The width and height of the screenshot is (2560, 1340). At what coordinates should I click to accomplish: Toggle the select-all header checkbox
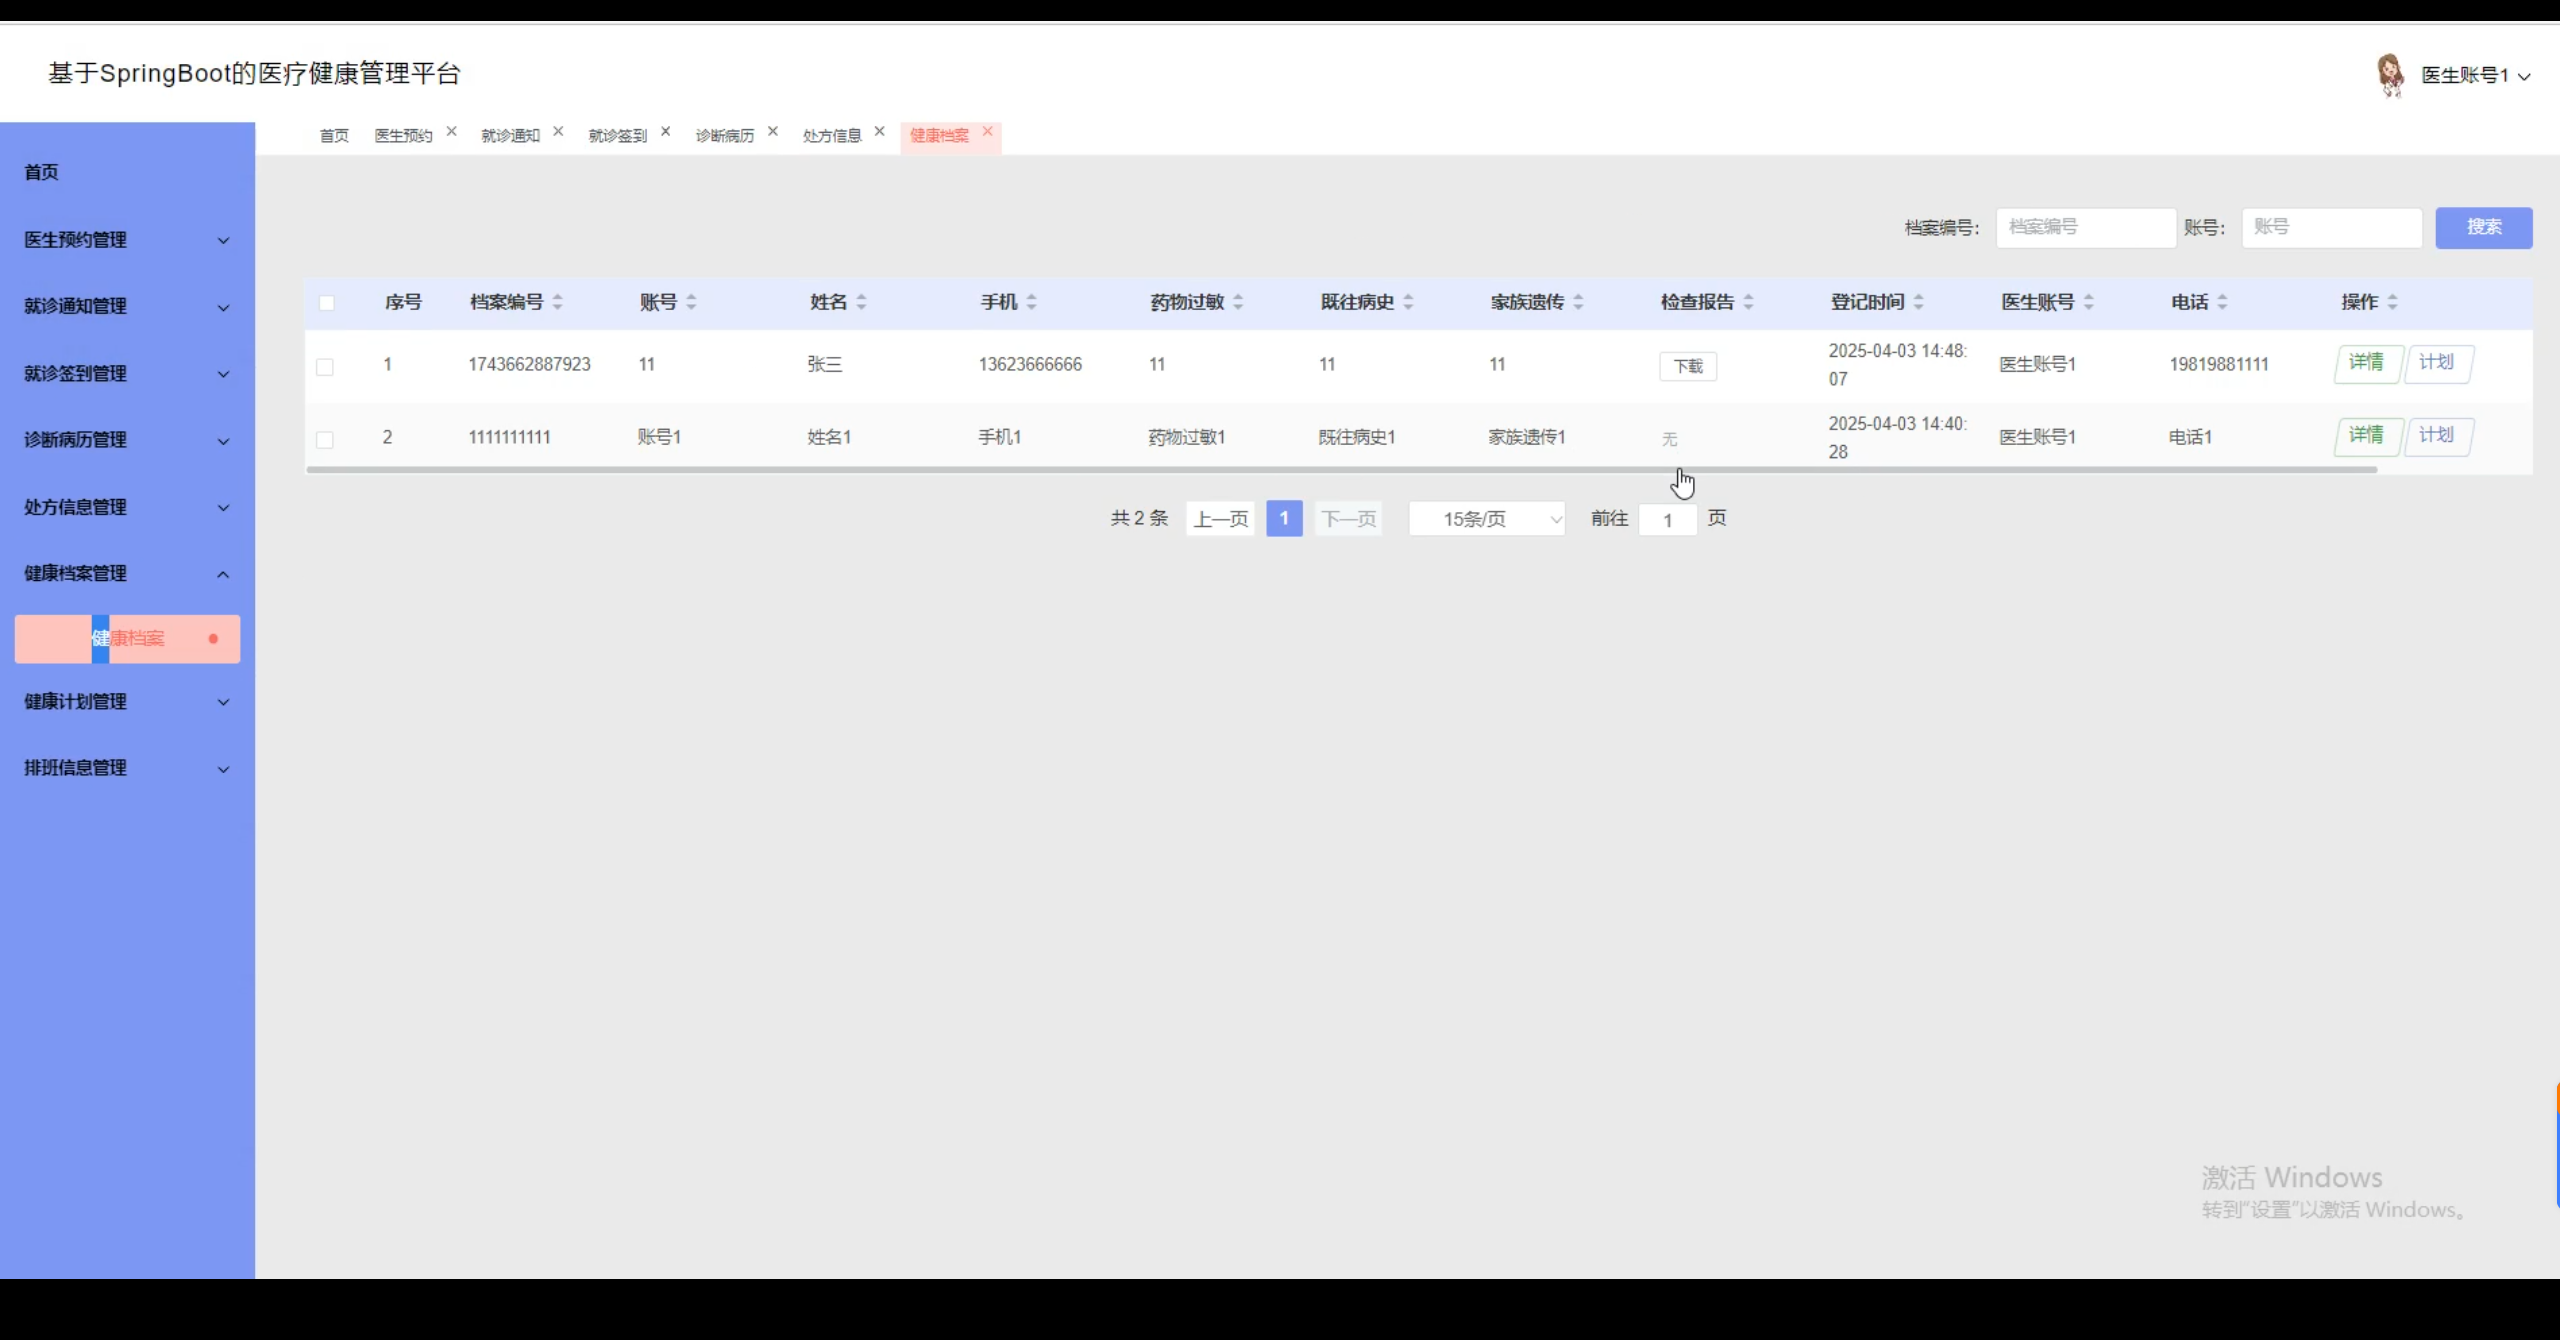(327, 303)
